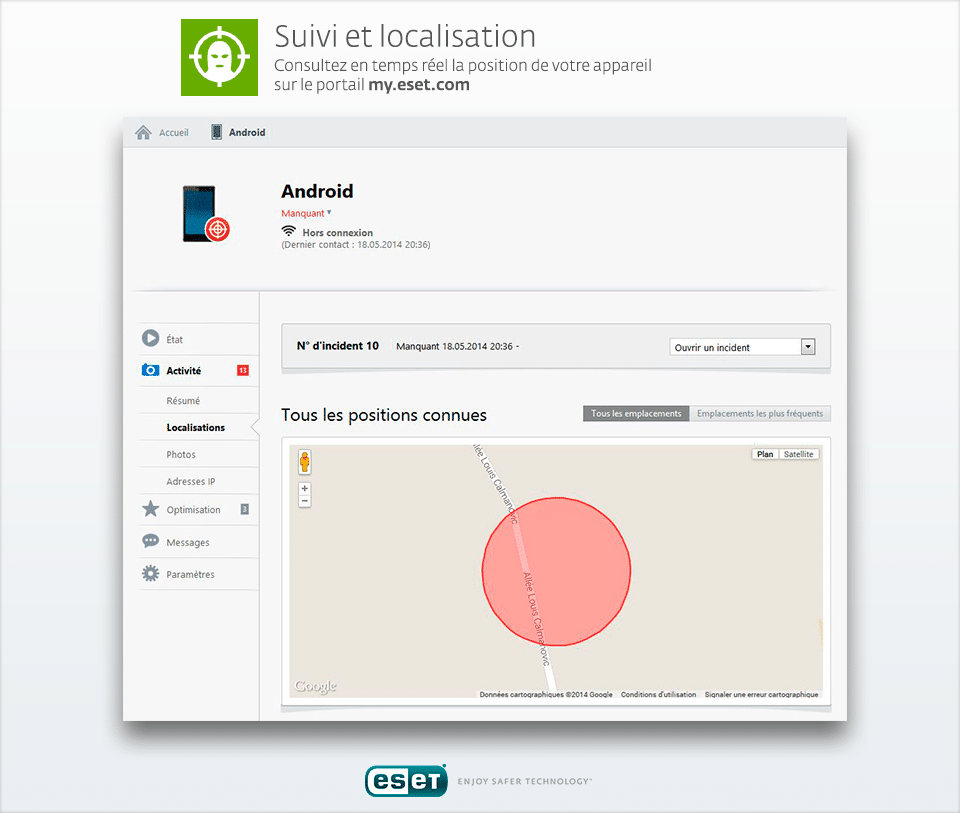Open the Photos sidebar section
The width and height of the screenshot is (960, 813).
coord(181,454)
